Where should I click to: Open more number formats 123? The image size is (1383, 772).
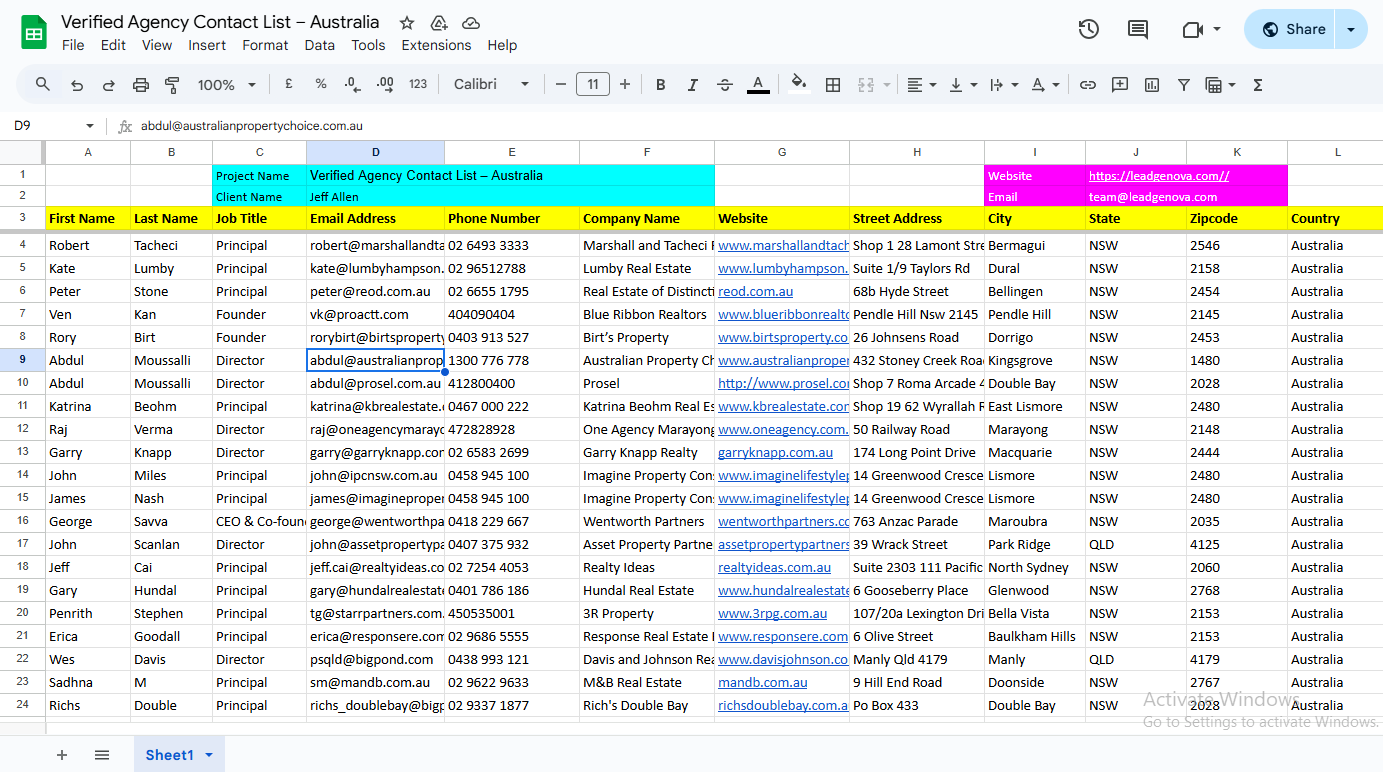(x=418, y=85)
